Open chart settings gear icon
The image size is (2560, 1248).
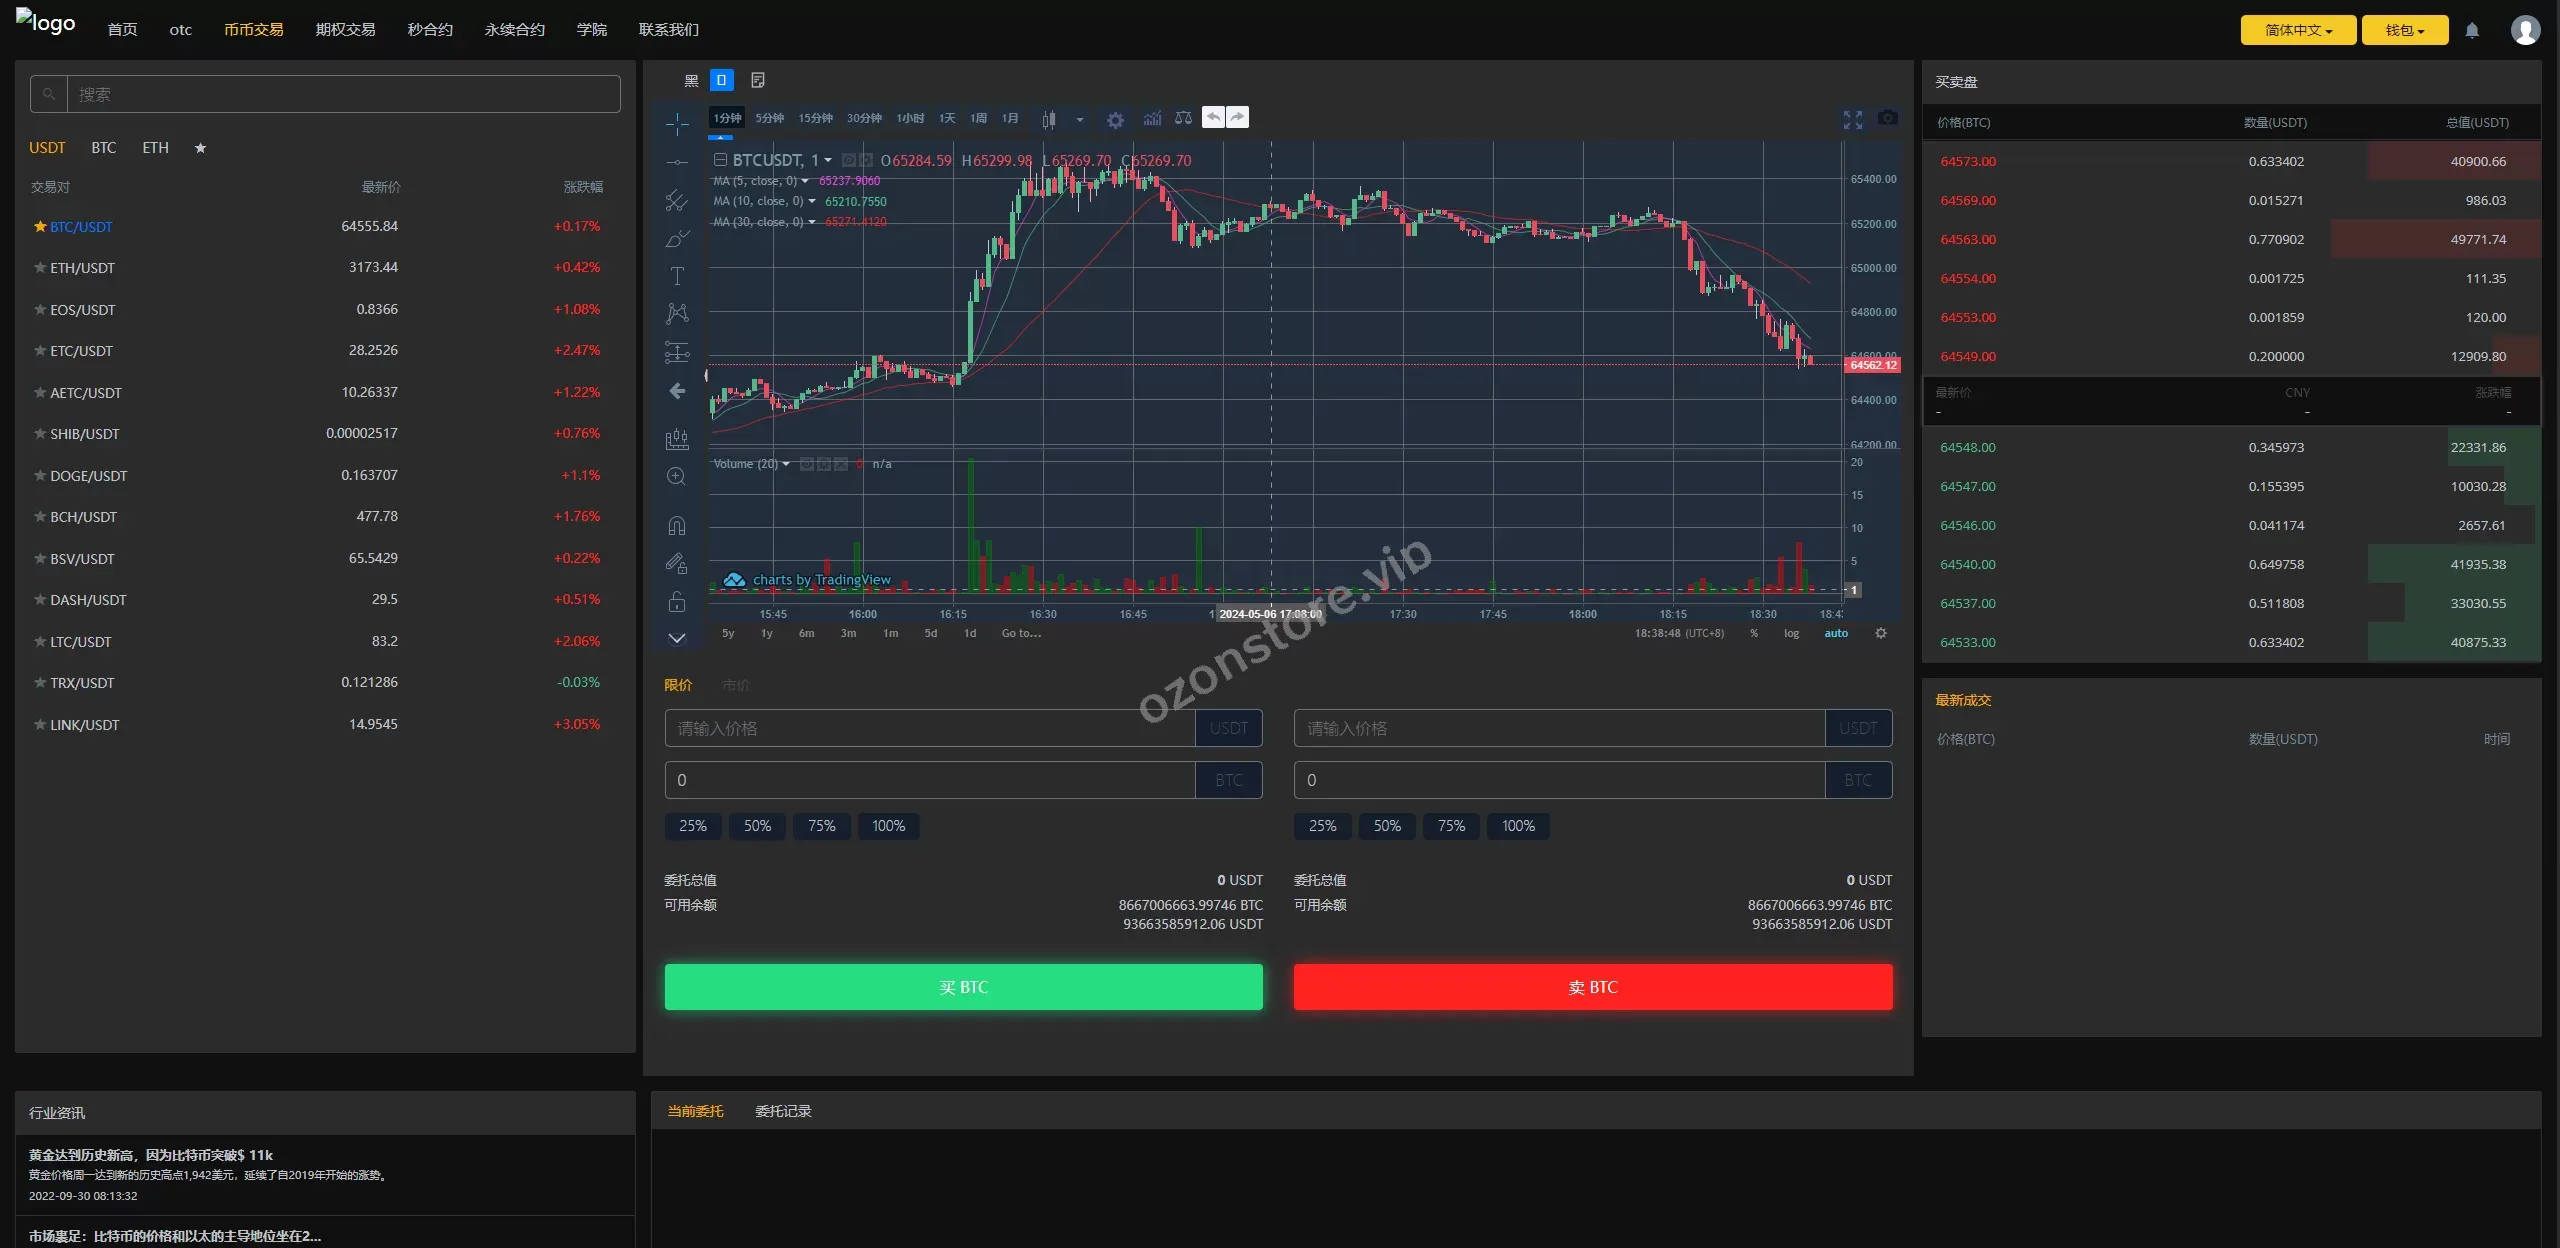tap(1115, 120)
